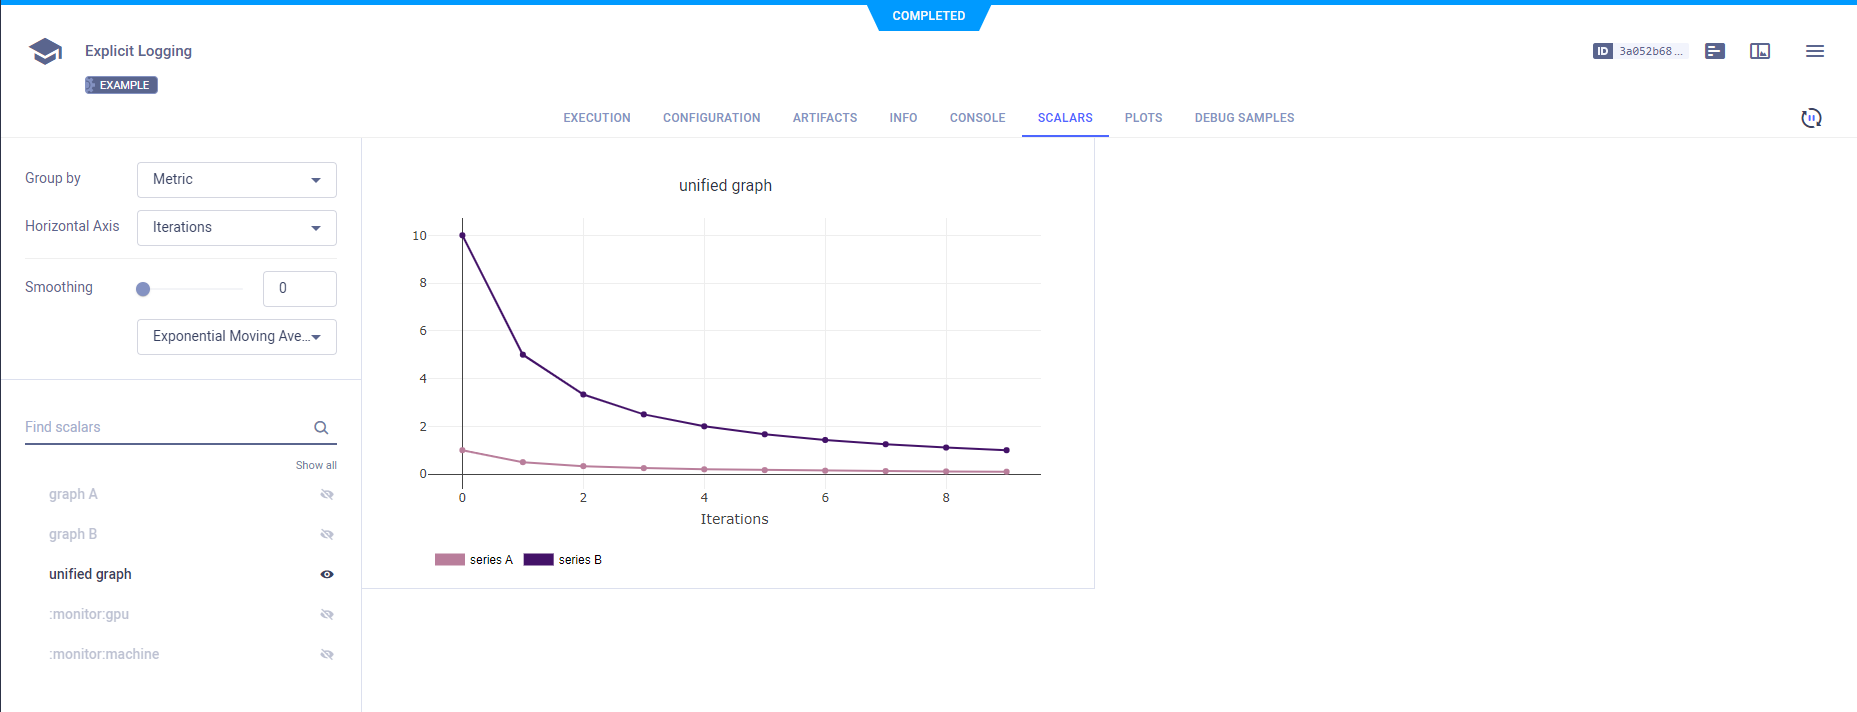
Task: Switch to the DEBUG SAMPLES tab
Action: [1243, 118]
